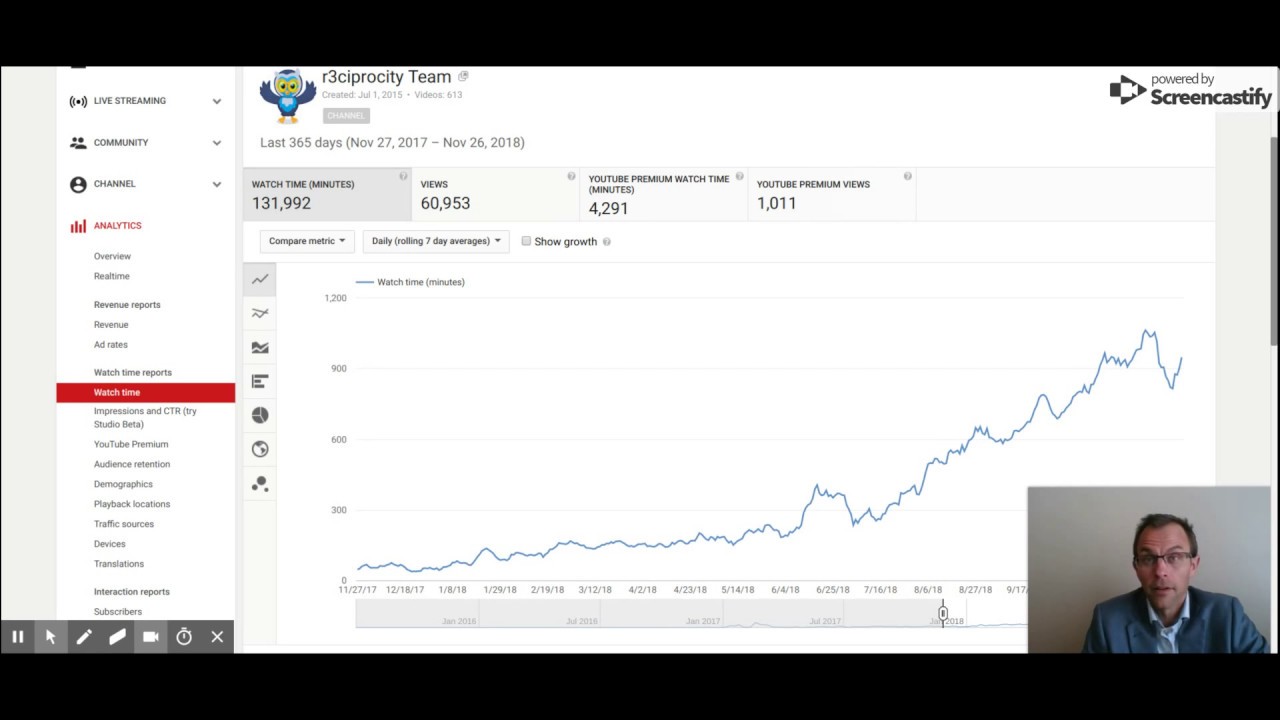Image resolution: width=1280 pixels, height=720 pixels.
Task: Select the Views metric tab
Action: [495, 194]
